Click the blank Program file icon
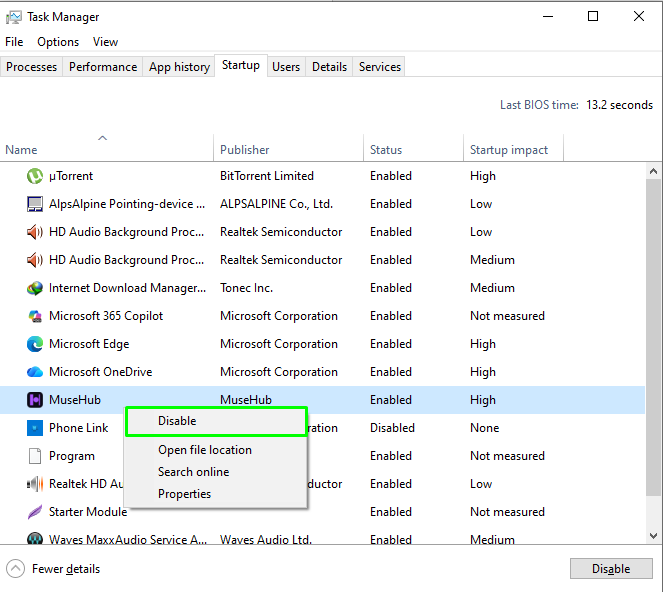The height and width of the screenshot is (592, 663). coord(35,456)
